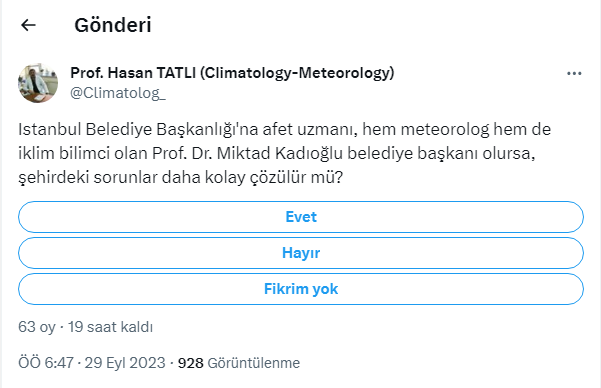
Task: Open the three-dot more options menu
Action: point(574,73)
